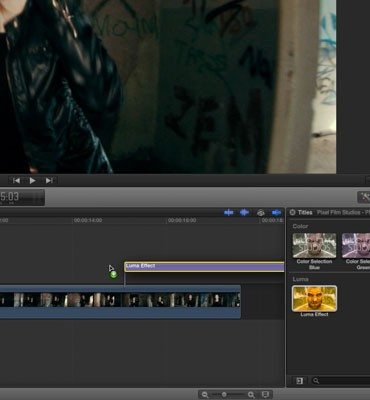Toggle the titles browser sidebar button

click(299, 381)
